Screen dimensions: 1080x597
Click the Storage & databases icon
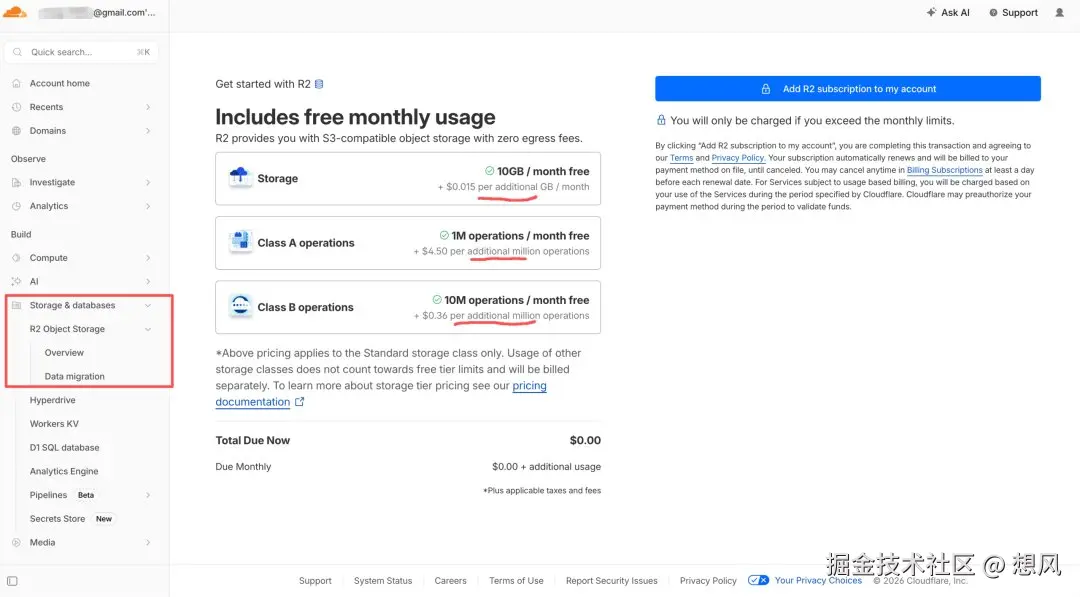pos(17,305)
